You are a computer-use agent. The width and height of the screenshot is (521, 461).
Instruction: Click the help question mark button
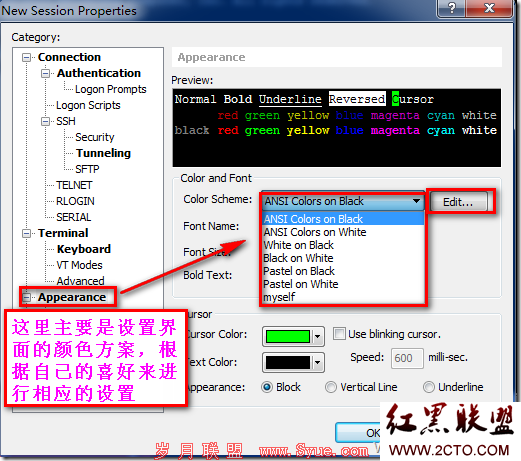pyautogui.click(x=452, y=8)
